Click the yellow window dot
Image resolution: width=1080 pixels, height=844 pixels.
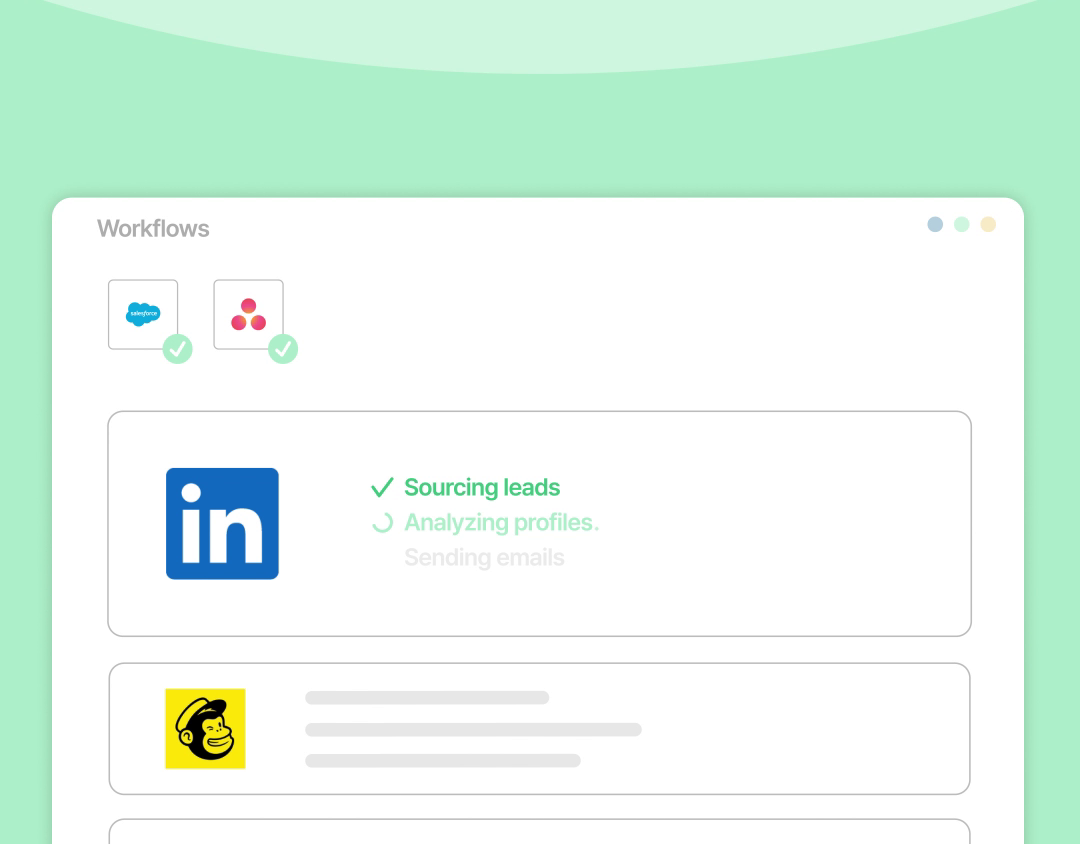[988, 225]
